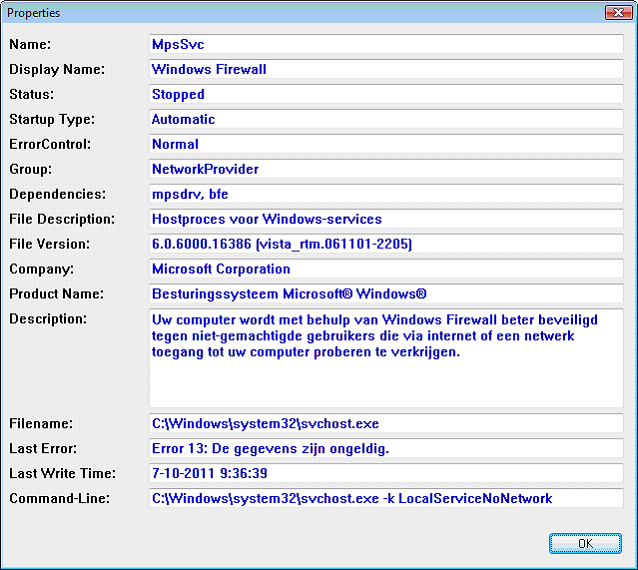Click the Last Error field Error 13
638x570 pixels.
(386, 448)
